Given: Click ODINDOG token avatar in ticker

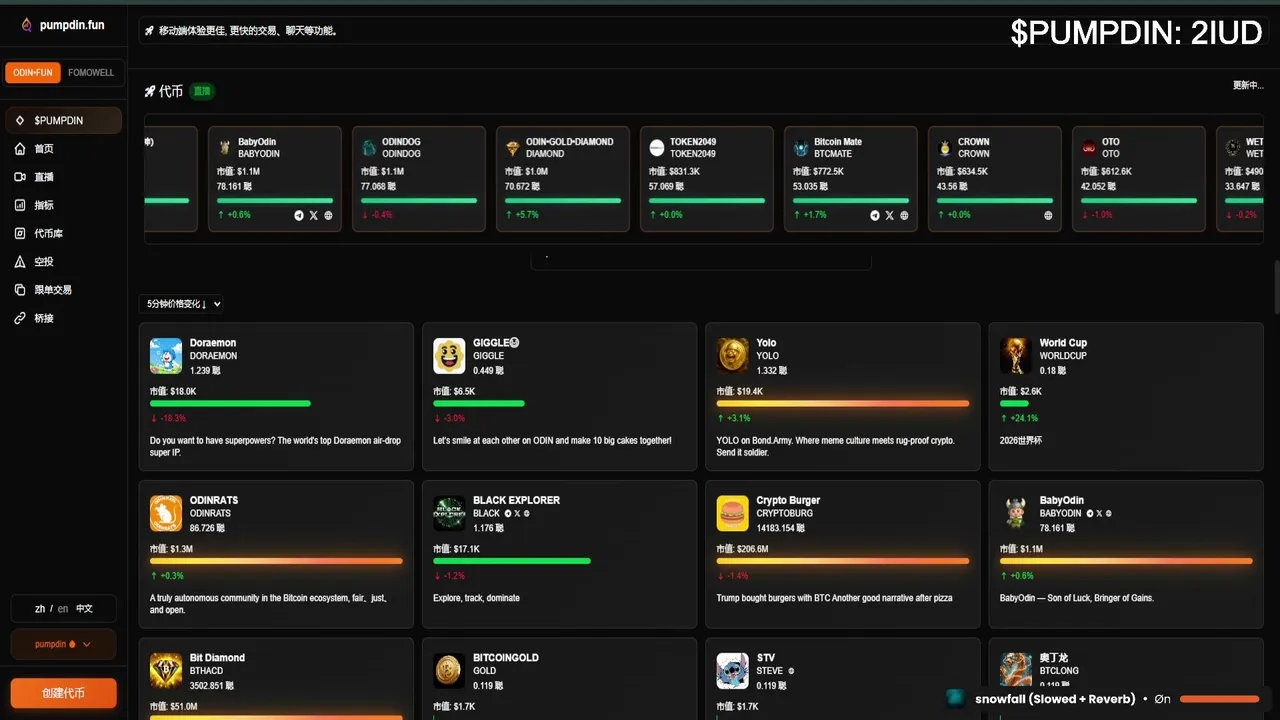Looking at the screenshot, I should point(369,148).
